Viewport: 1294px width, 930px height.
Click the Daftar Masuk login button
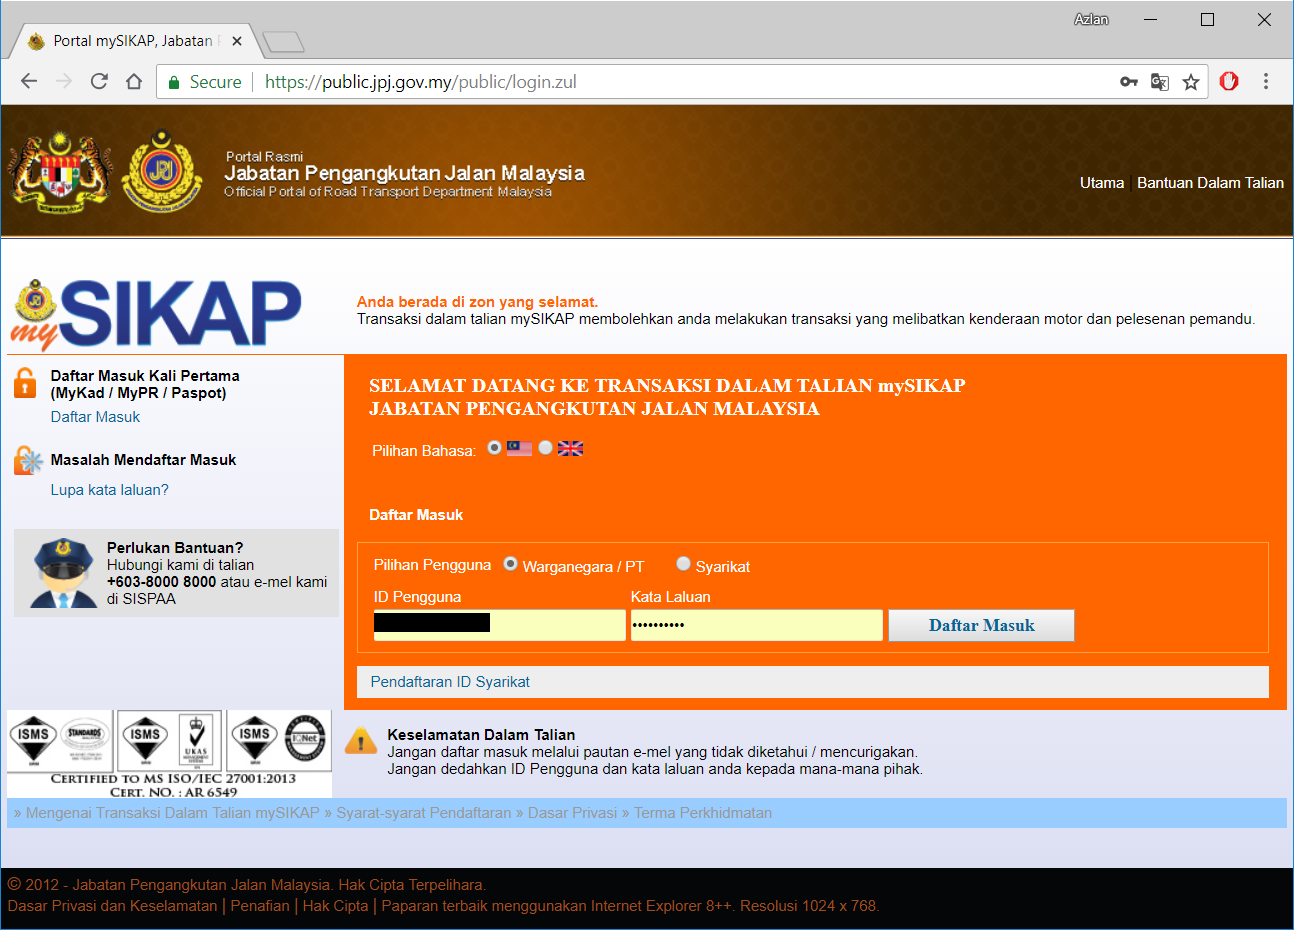point(981,625)
